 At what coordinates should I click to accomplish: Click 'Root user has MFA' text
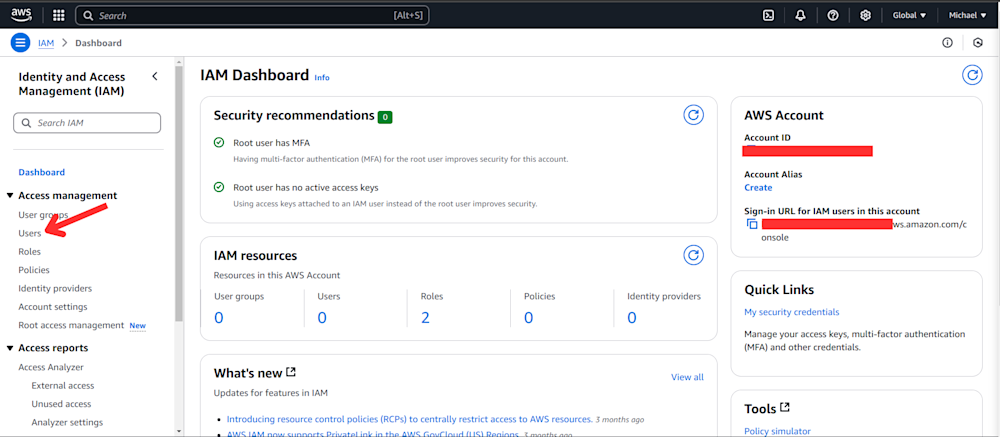click(272, 142)
